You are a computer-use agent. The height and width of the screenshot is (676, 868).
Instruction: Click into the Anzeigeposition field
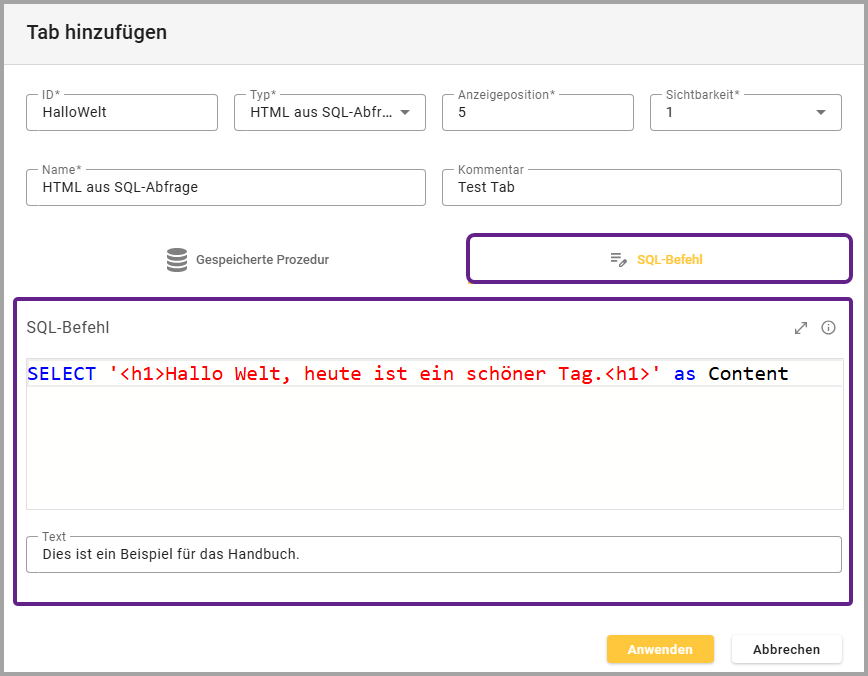[537, 112]
